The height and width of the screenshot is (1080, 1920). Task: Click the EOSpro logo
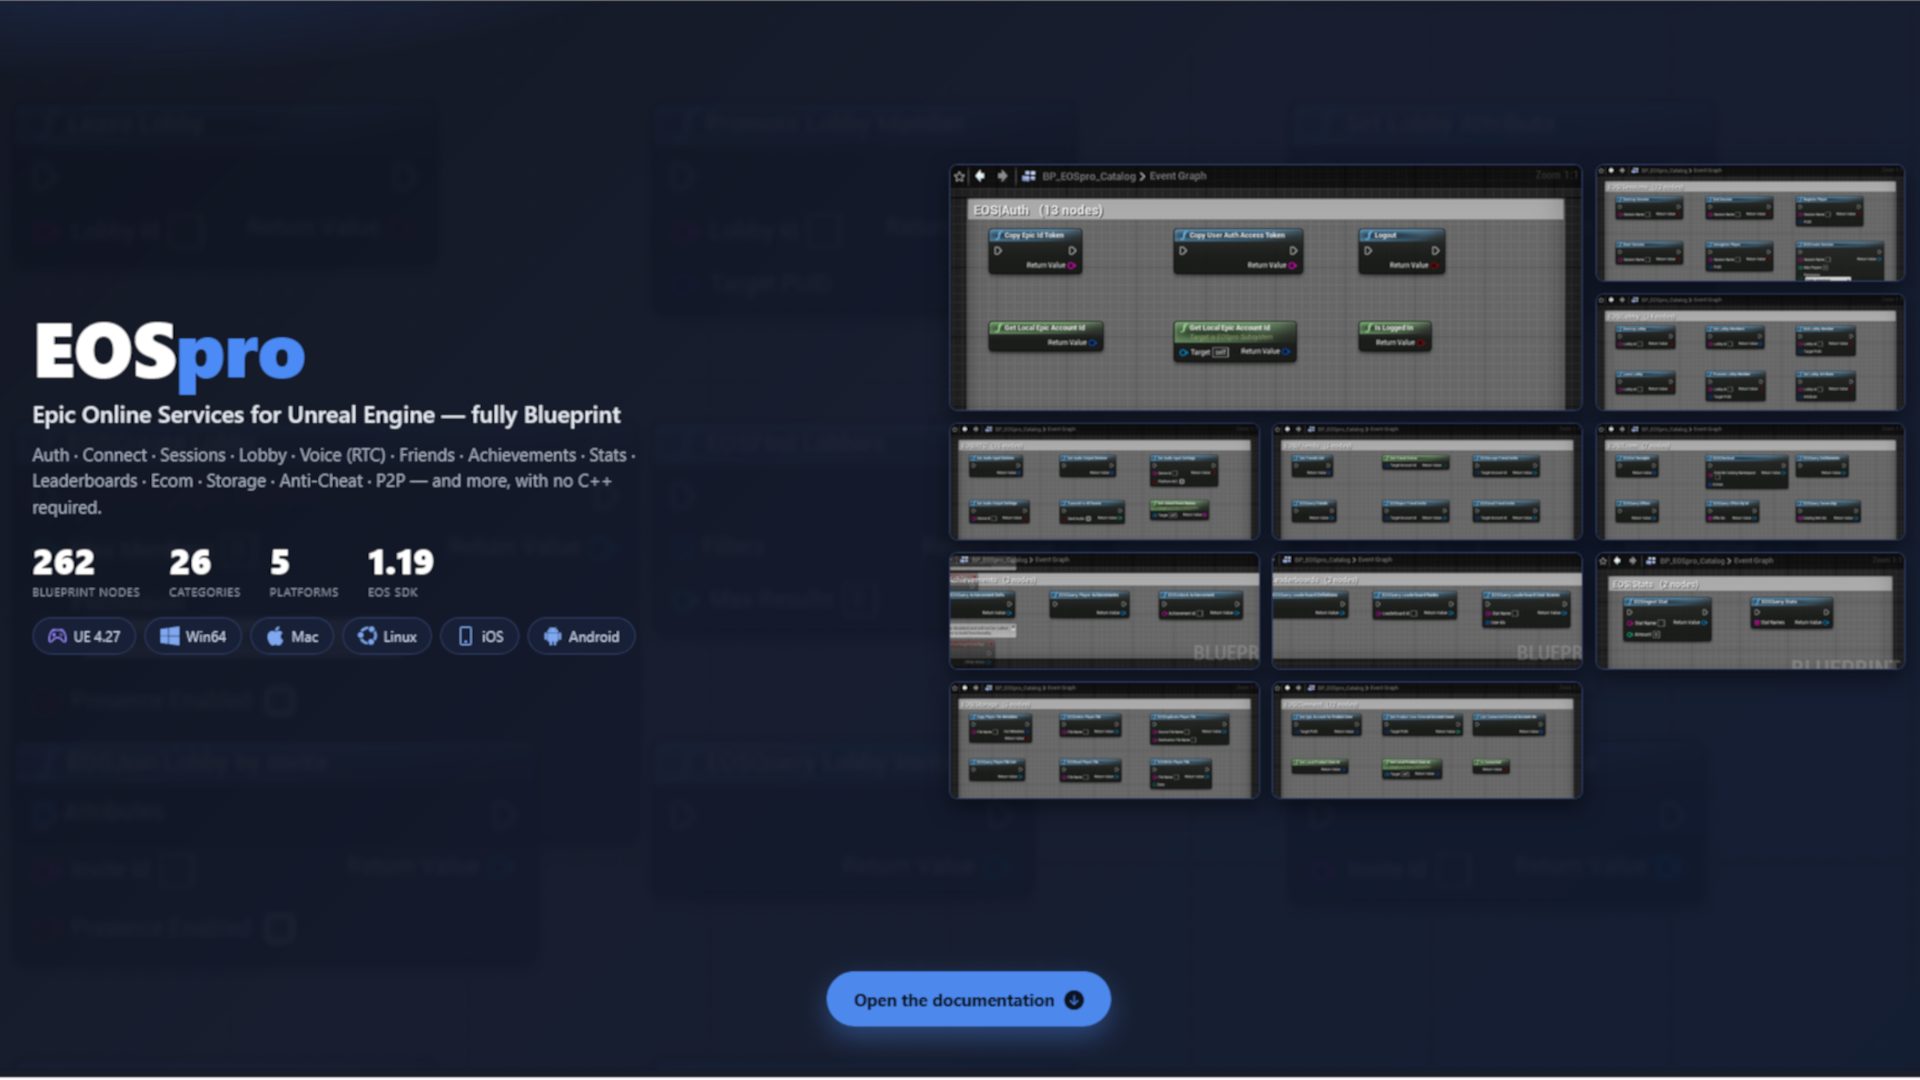[169, 355]
